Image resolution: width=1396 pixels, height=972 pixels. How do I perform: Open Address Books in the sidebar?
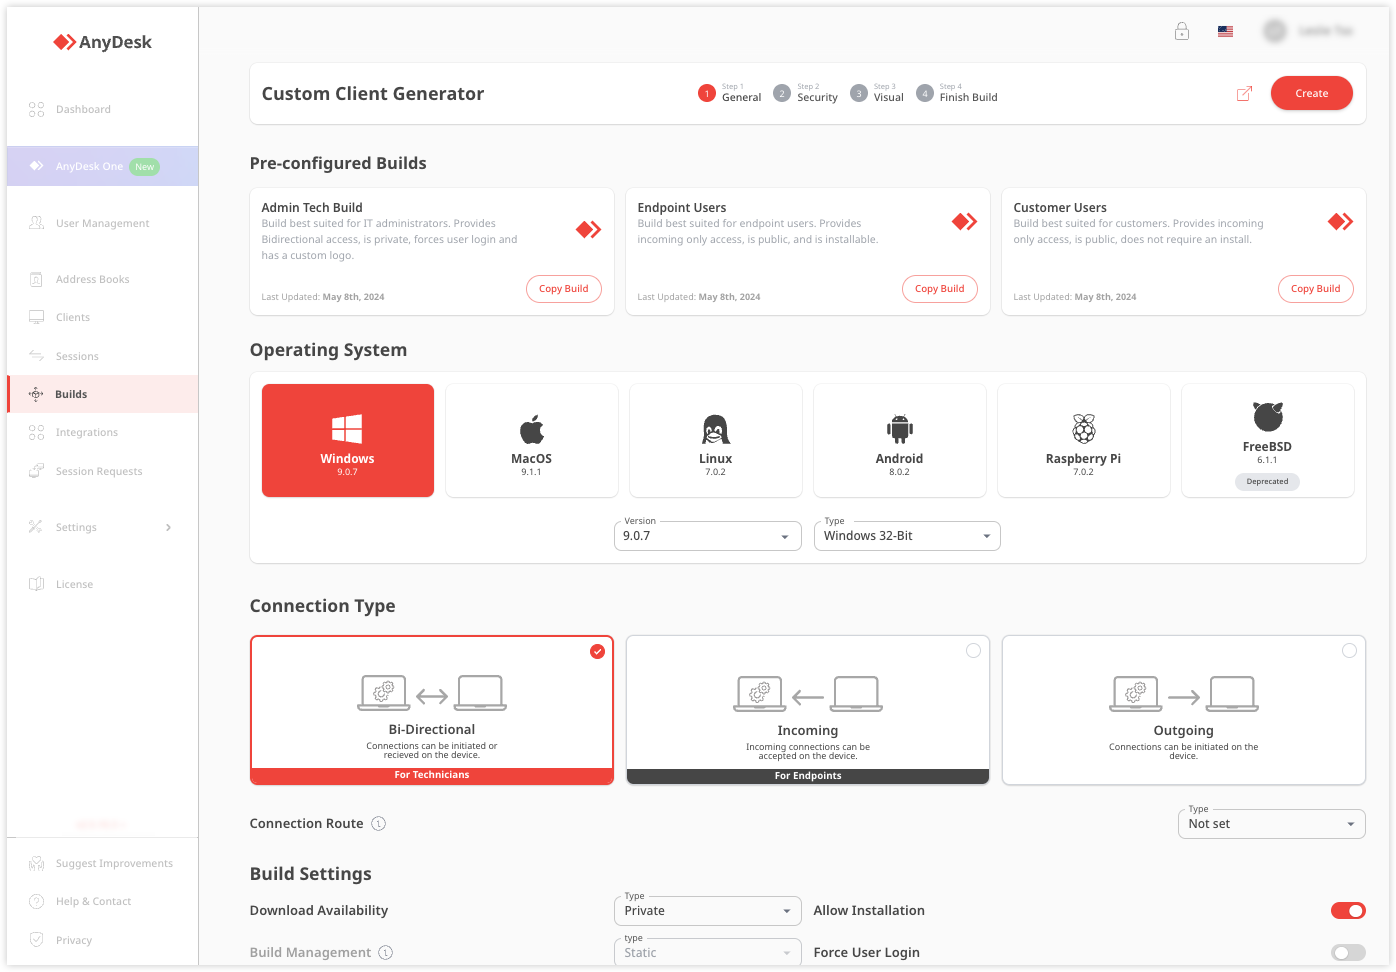tap(92, 280)
